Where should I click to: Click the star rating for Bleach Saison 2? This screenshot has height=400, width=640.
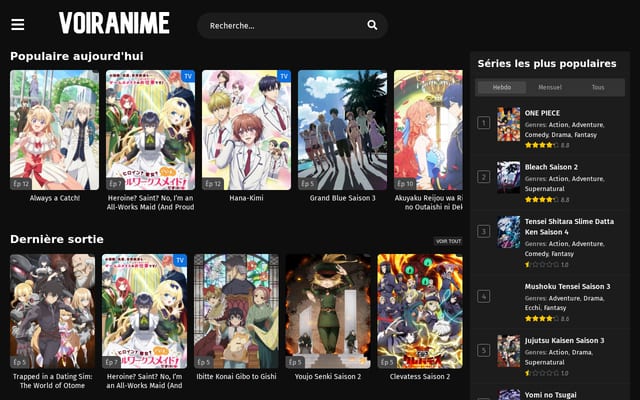pyautogui.click(x=542, y=200)
